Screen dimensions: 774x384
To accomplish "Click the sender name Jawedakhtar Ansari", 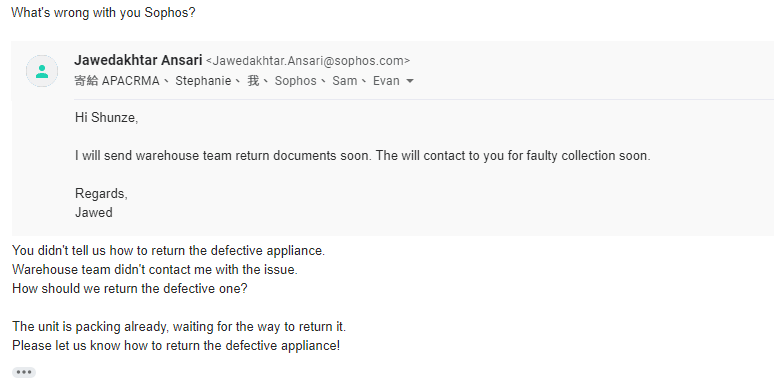I will pos(138,61).
